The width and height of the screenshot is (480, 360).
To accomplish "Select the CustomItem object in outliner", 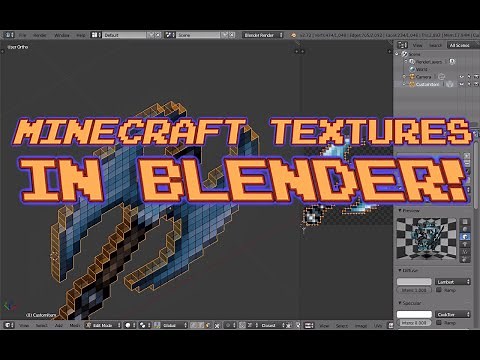I will [x=427, y=84].
